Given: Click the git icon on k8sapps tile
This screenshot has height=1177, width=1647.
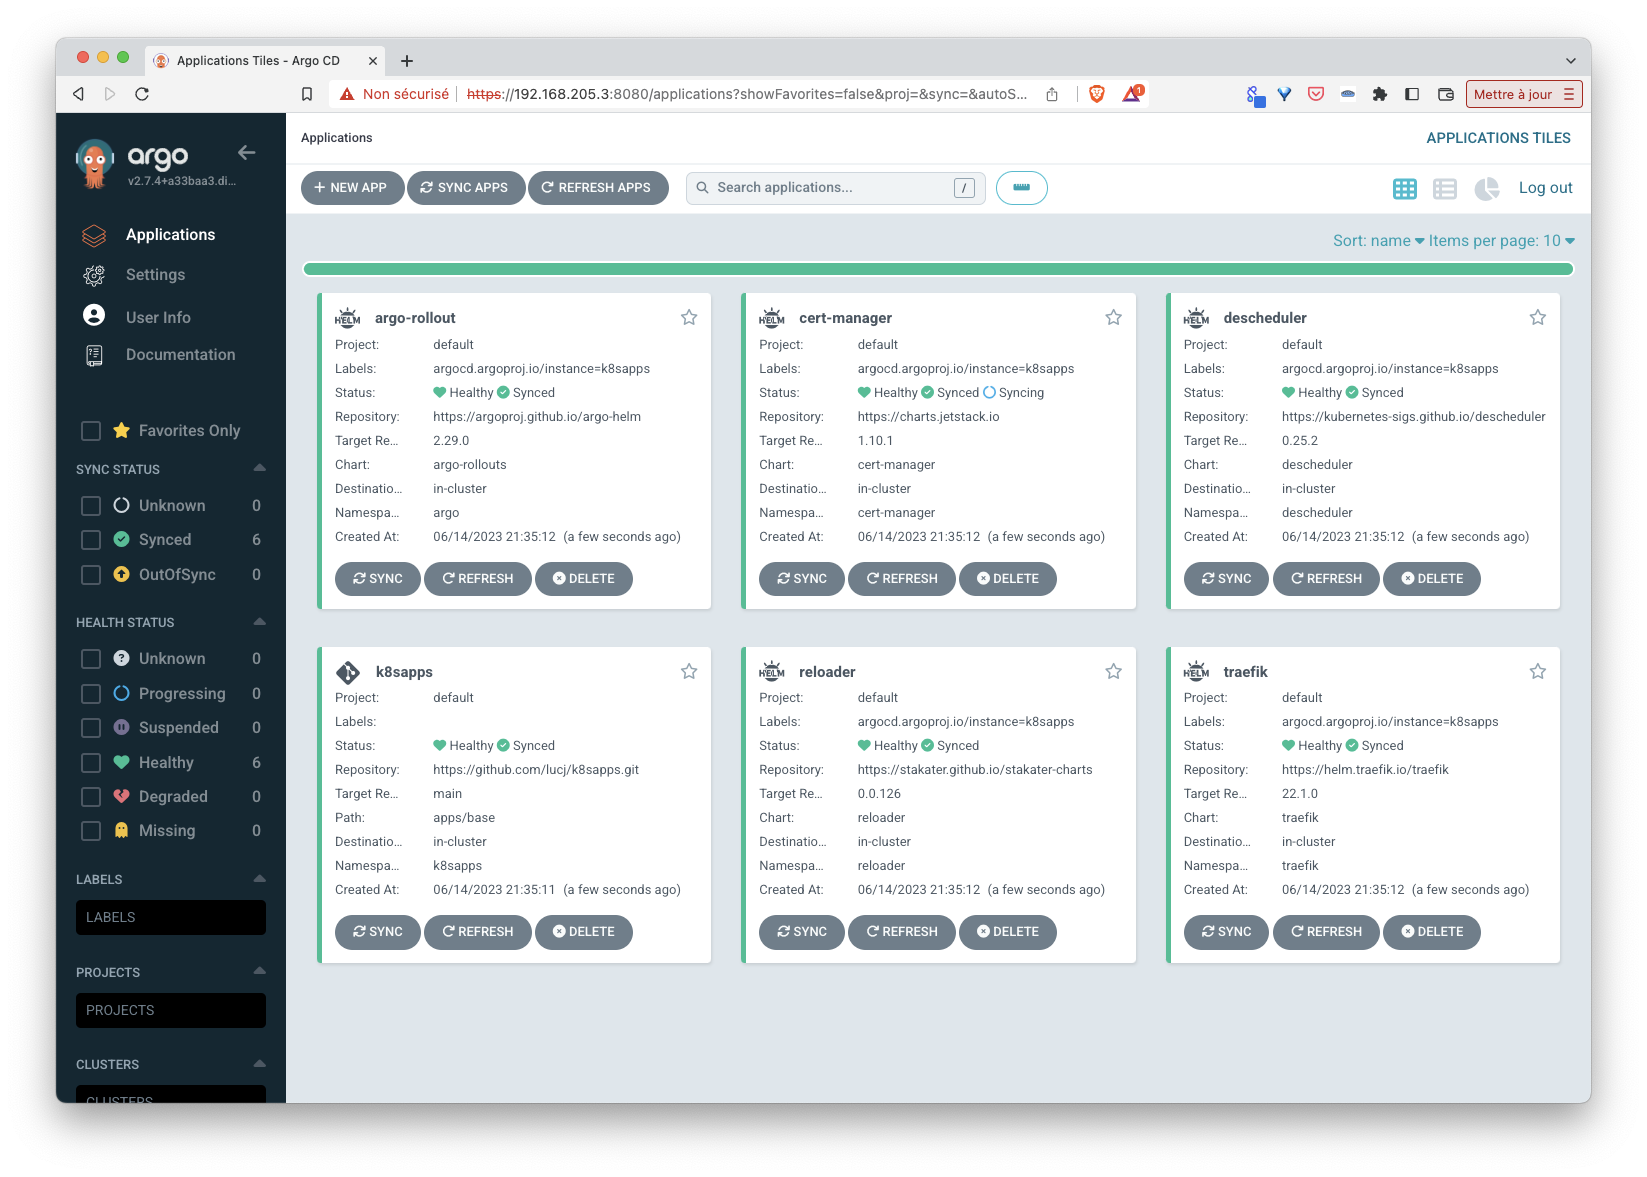Looking at the screenshot, I should [348, 672].
